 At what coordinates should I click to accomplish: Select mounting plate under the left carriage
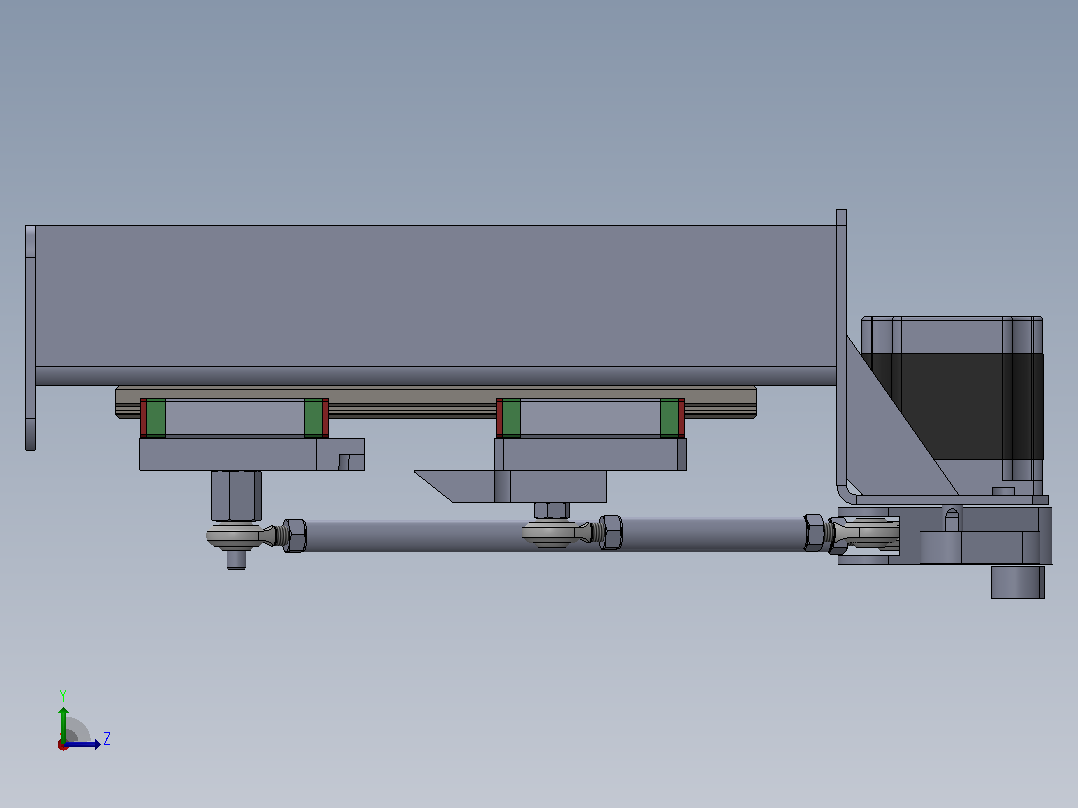[x=252, y=455]
